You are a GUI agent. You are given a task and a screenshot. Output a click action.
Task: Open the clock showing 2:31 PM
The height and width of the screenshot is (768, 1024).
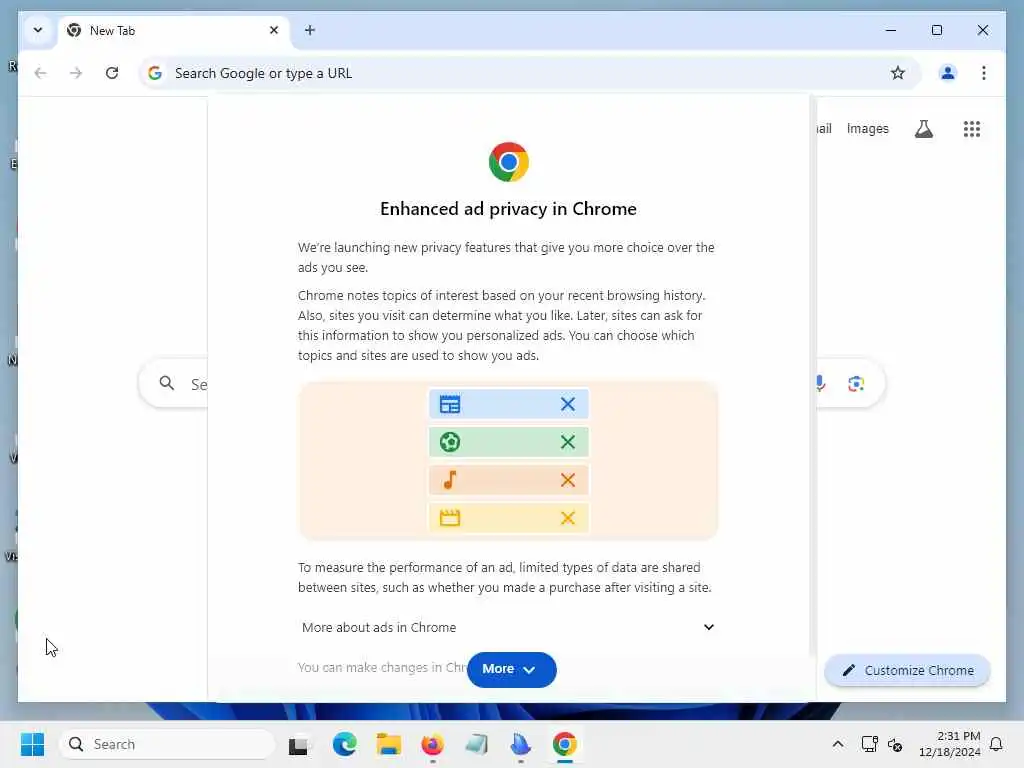coord(950,744)
